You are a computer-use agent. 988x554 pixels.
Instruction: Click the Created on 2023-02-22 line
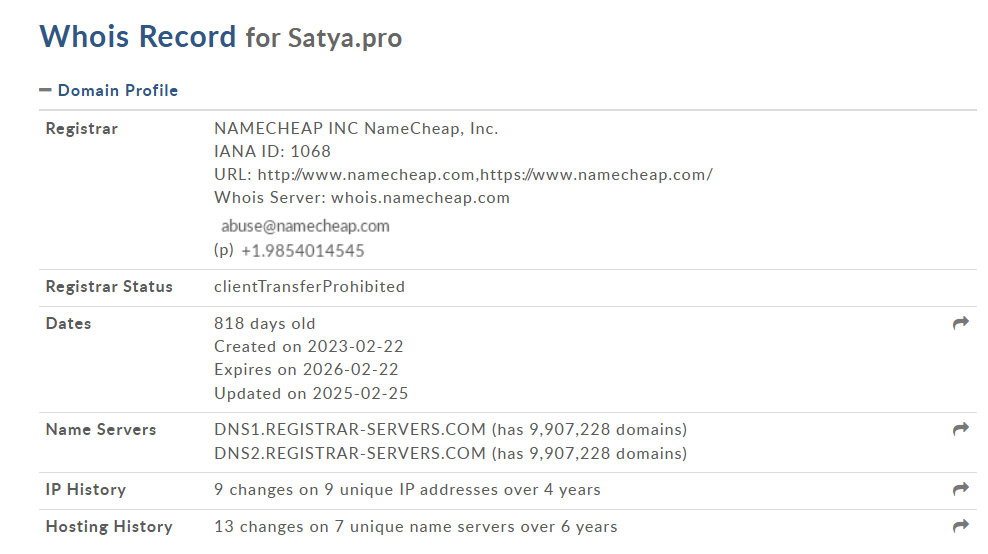[309, 347]
